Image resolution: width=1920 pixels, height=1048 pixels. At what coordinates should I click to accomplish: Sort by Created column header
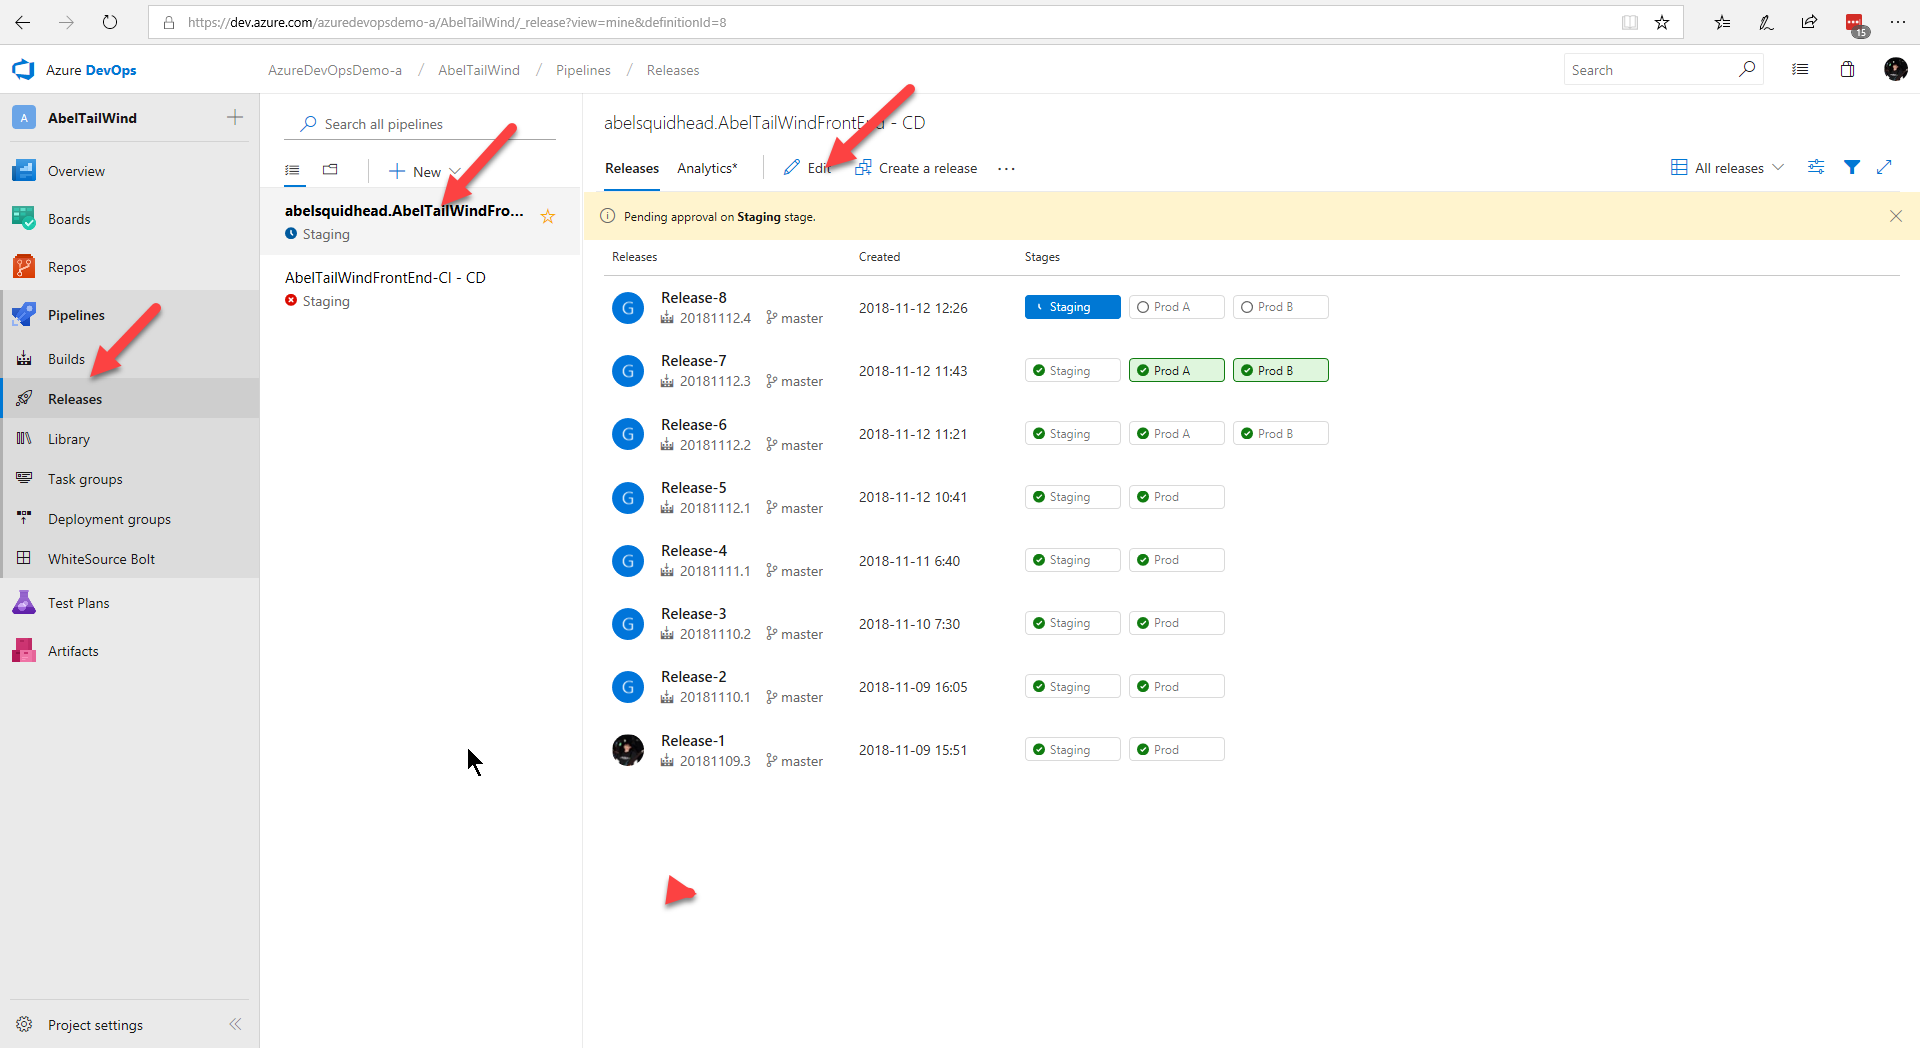[x=879, y=257]
